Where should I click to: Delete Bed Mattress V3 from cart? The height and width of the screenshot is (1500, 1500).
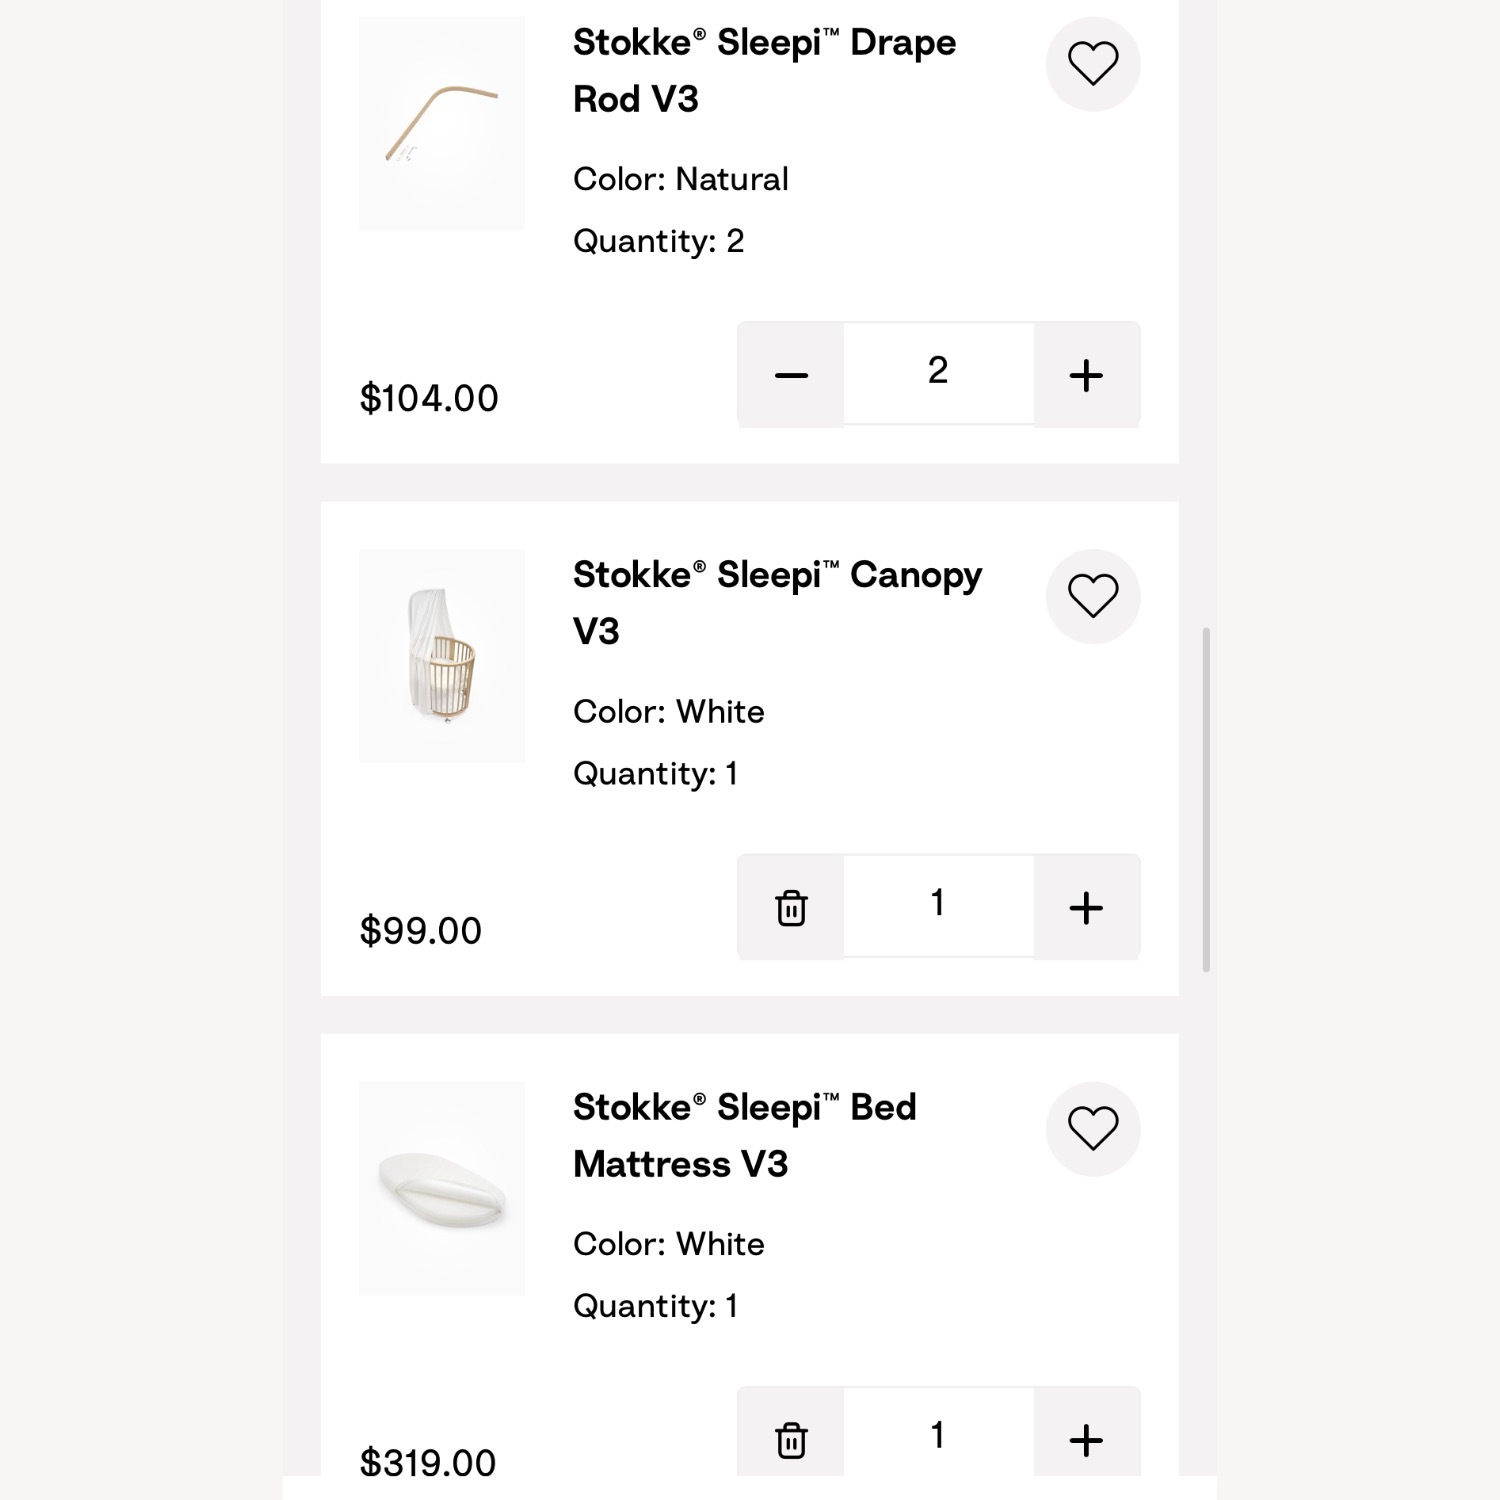[791, 1439]
